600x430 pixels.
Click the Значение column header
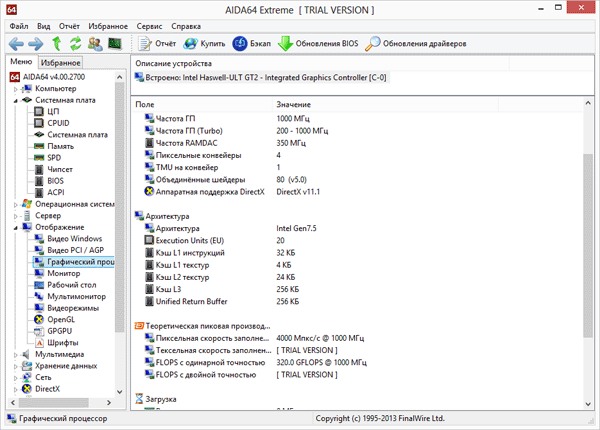point(386,104)
